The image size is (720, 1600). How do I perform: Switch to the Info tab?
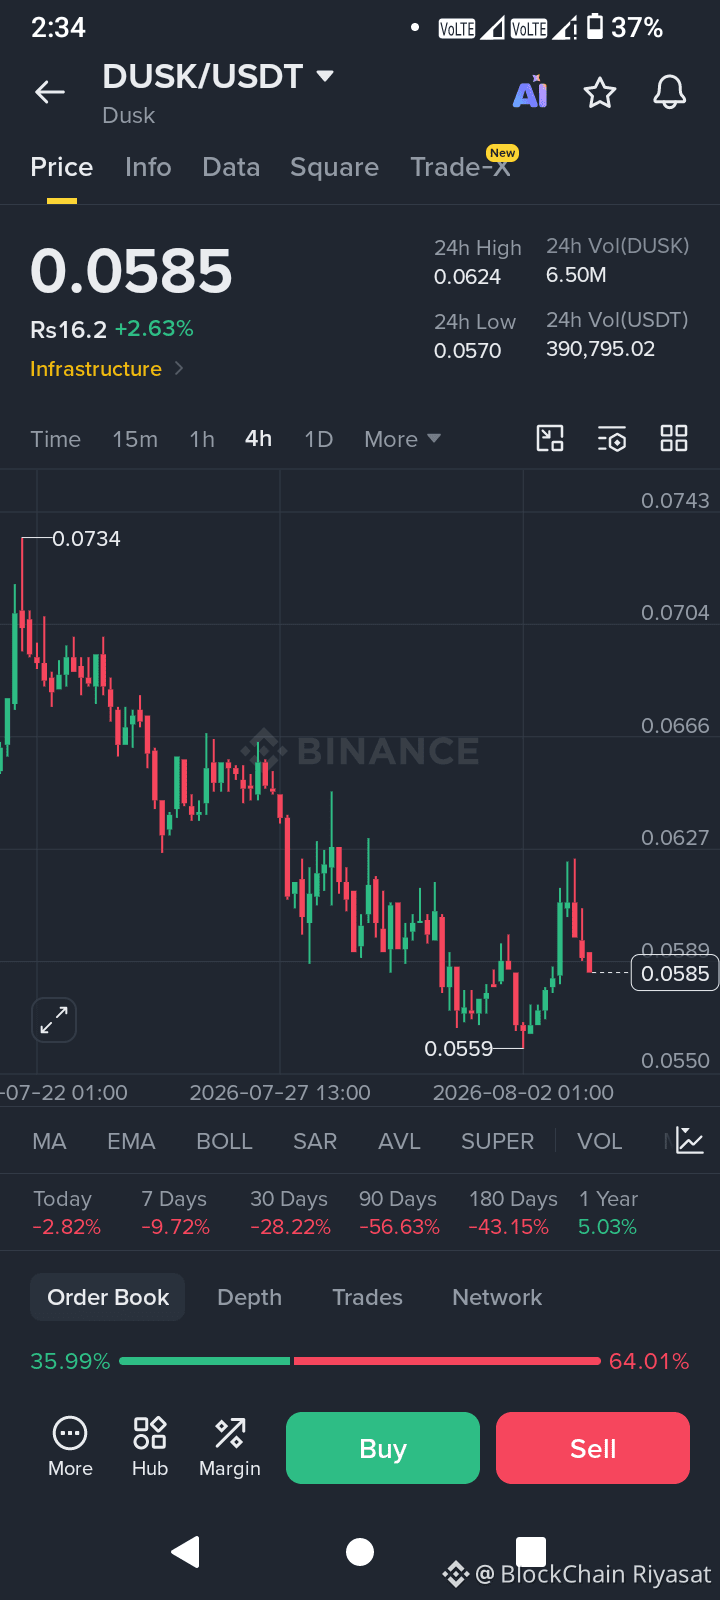point(148,167)
